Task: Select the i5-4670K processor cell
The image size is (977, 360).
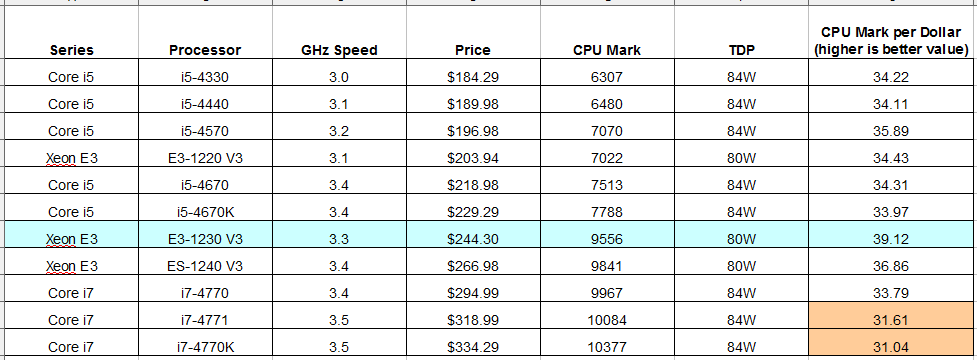Action: pos(205,212)
